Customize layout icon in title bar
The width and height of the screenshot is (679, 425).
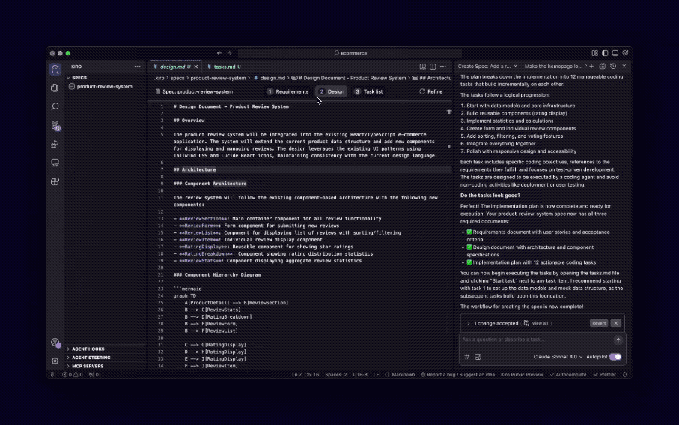[595, 53]
